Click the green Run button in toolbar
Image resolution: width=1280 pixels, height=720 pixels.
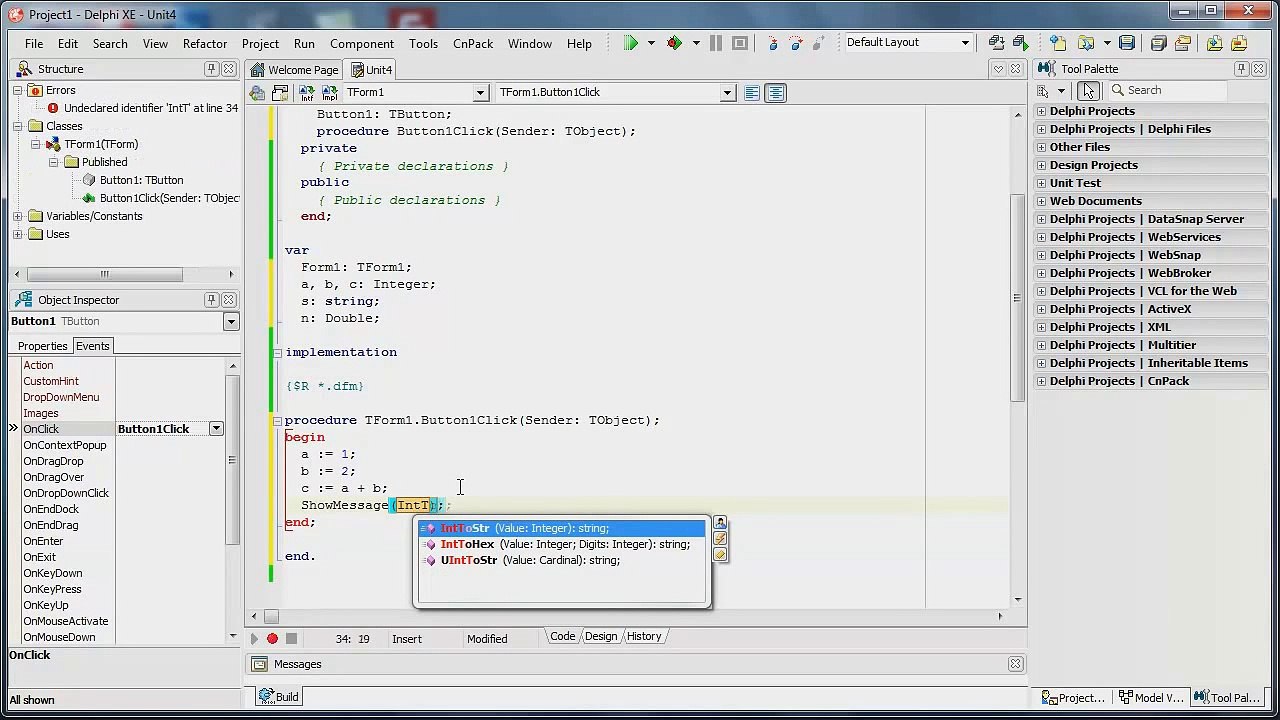[631, 43]
